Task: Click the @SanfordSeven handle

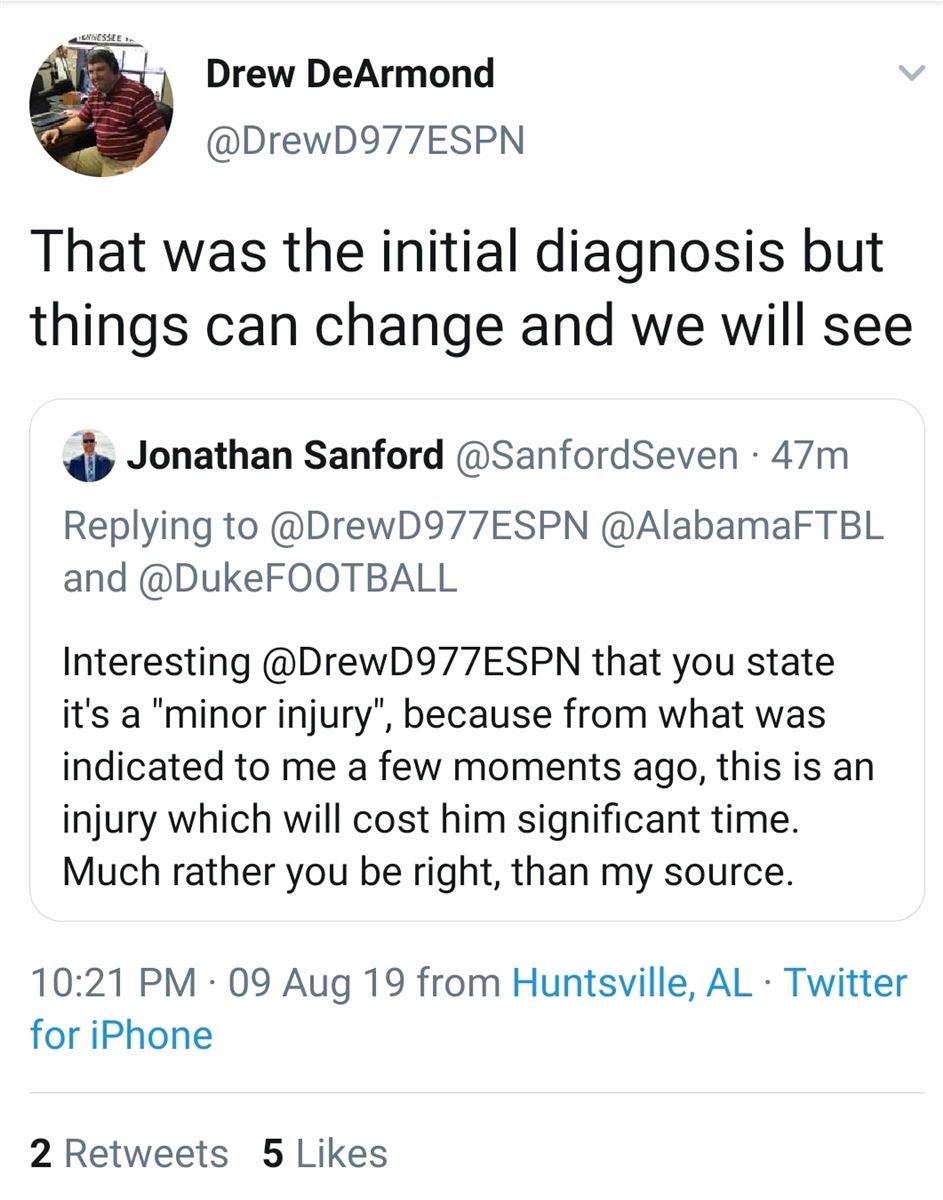Action: 596,456
